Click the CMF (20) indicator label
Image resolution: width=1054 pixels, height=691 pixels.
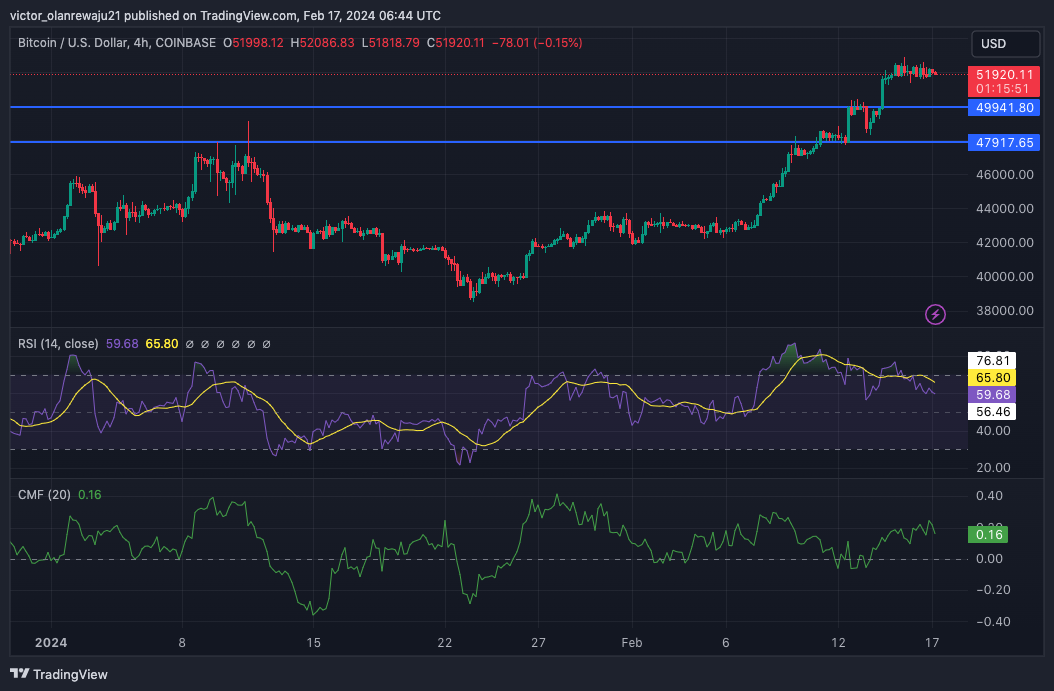(x=45, y=494)
